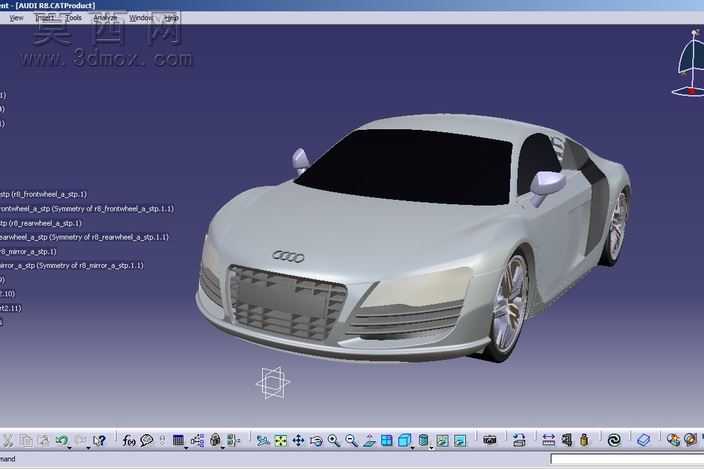Select tree row 'stp (r8_frontwheel_a_stp.1)'

click(44, 194)
